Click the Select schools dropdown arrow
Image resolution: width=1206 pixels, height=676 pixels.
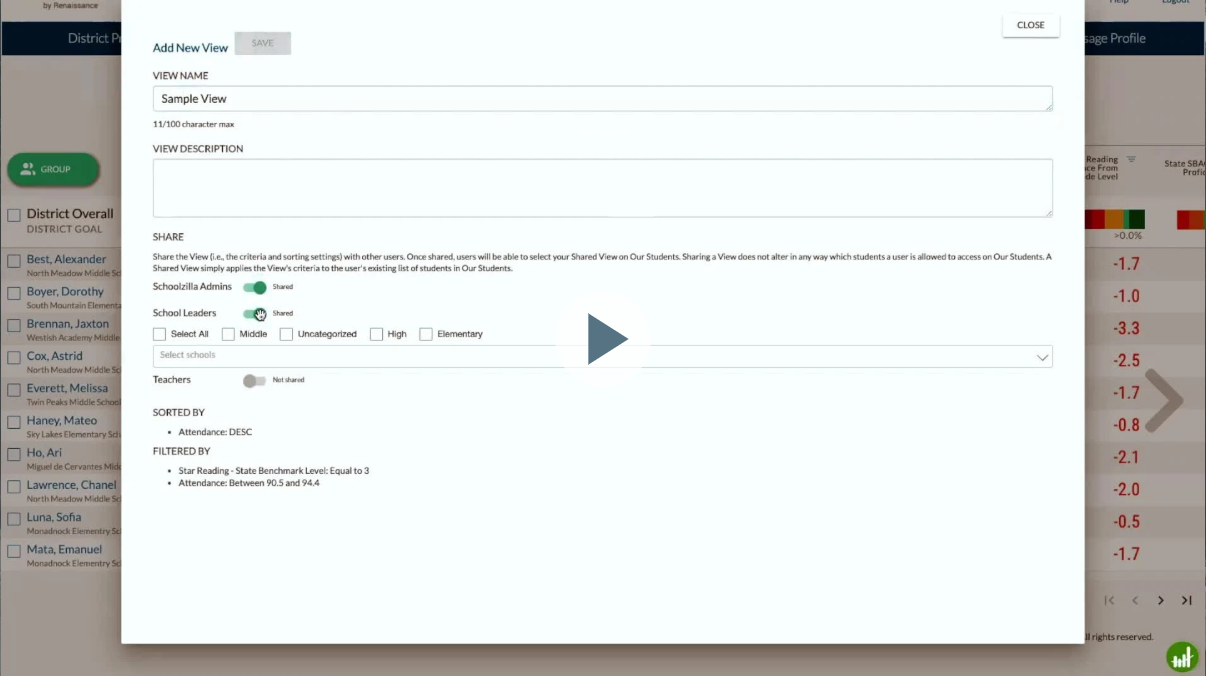(x=1042, y=357)
